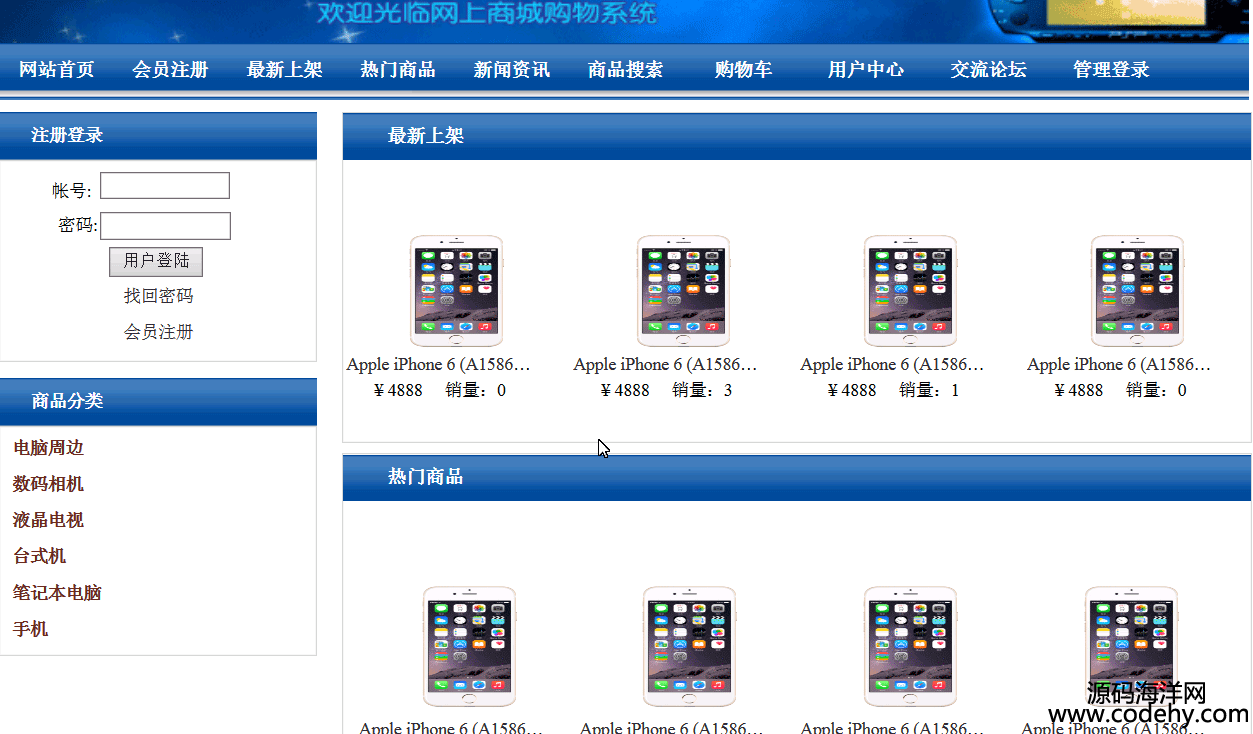Image resolution: width=1253 pixels, height=734 pixels.
Task: Browse the 笔记本电脑 category
Action: click(x=57, y=592)
